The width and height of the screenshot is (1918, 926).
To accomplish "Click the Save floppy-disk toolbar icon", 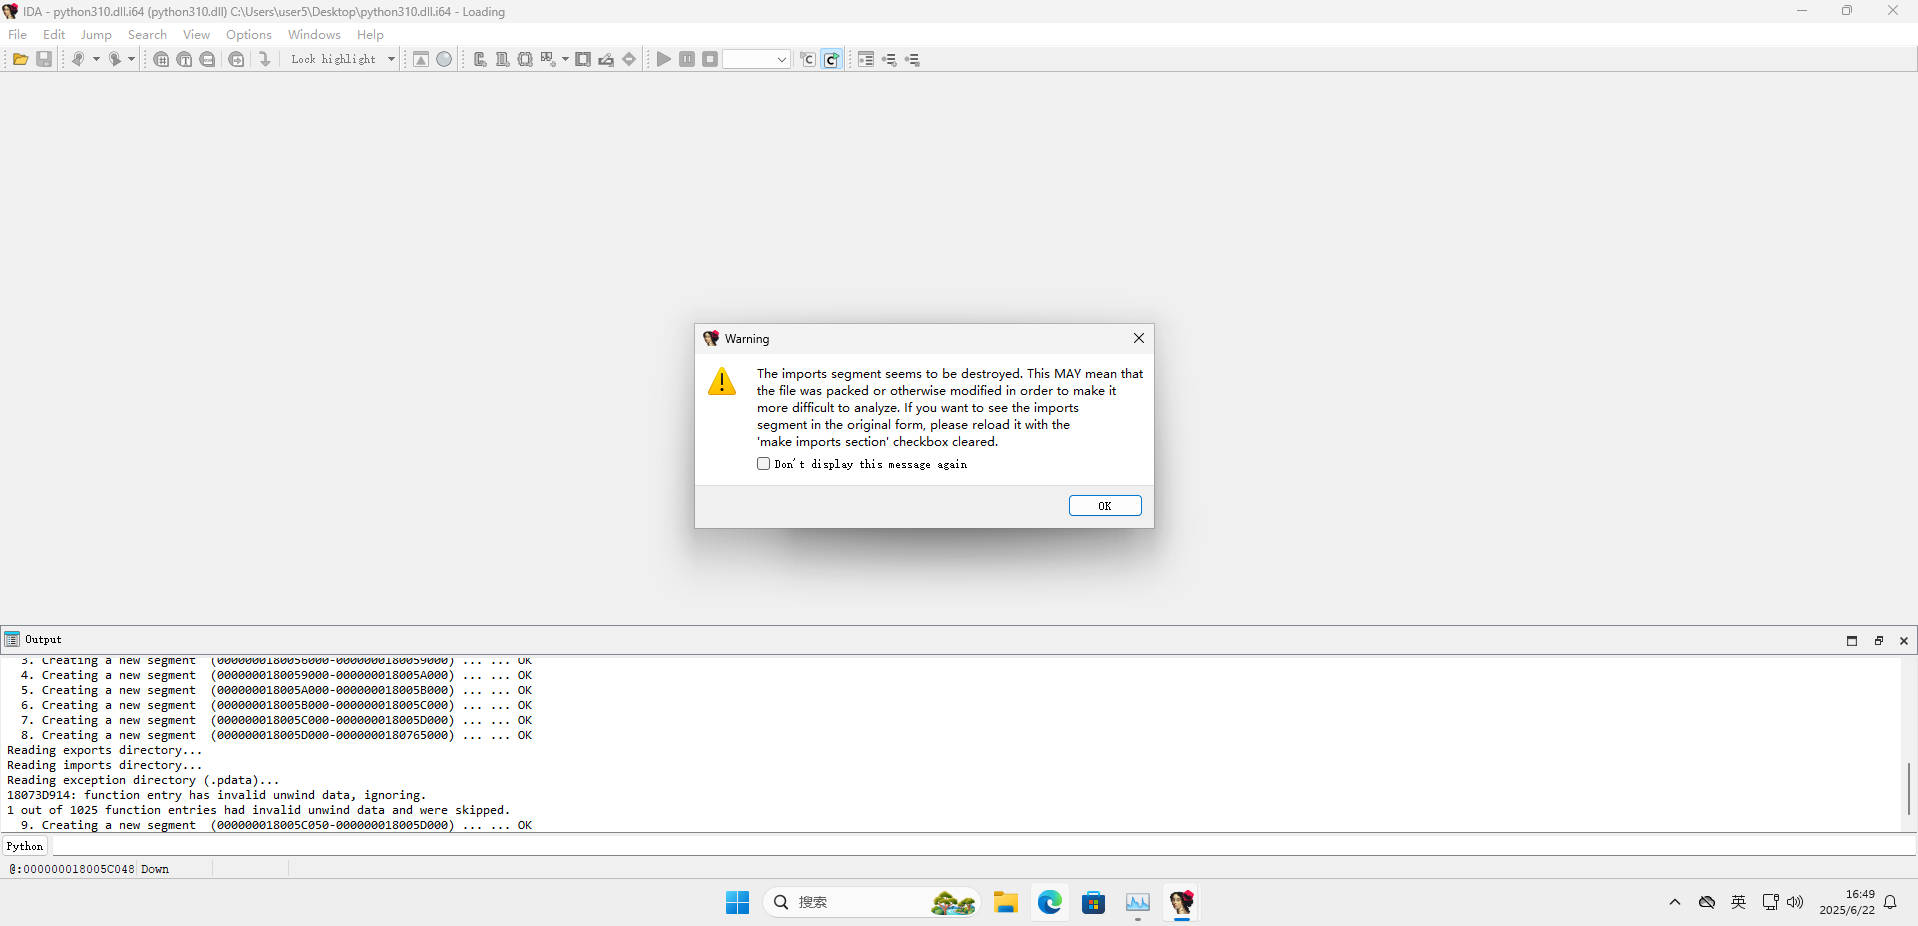I will click(x=44, y=59).
